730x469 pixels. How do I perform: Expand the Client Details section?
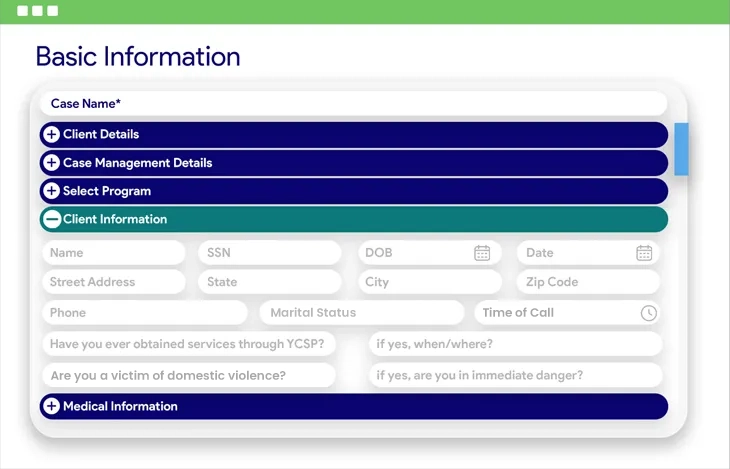pyautogui.click(x=350, y=134)
